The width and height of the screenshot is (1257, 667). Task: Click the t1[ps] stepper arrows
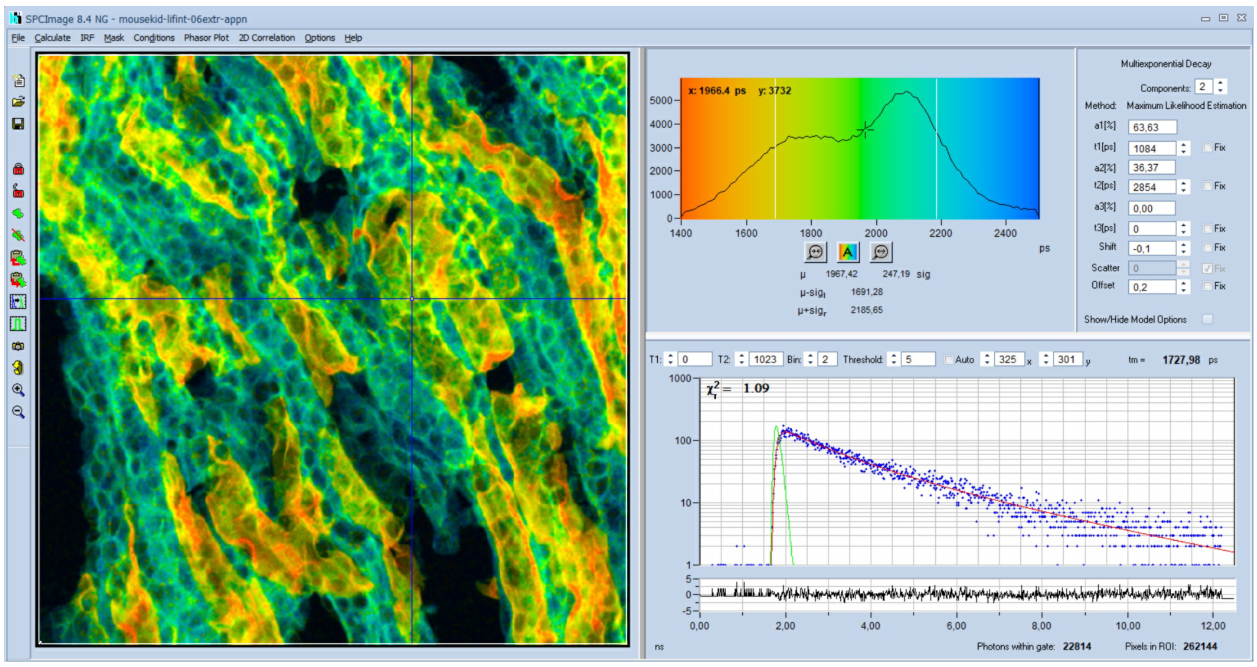[1184, 147]
